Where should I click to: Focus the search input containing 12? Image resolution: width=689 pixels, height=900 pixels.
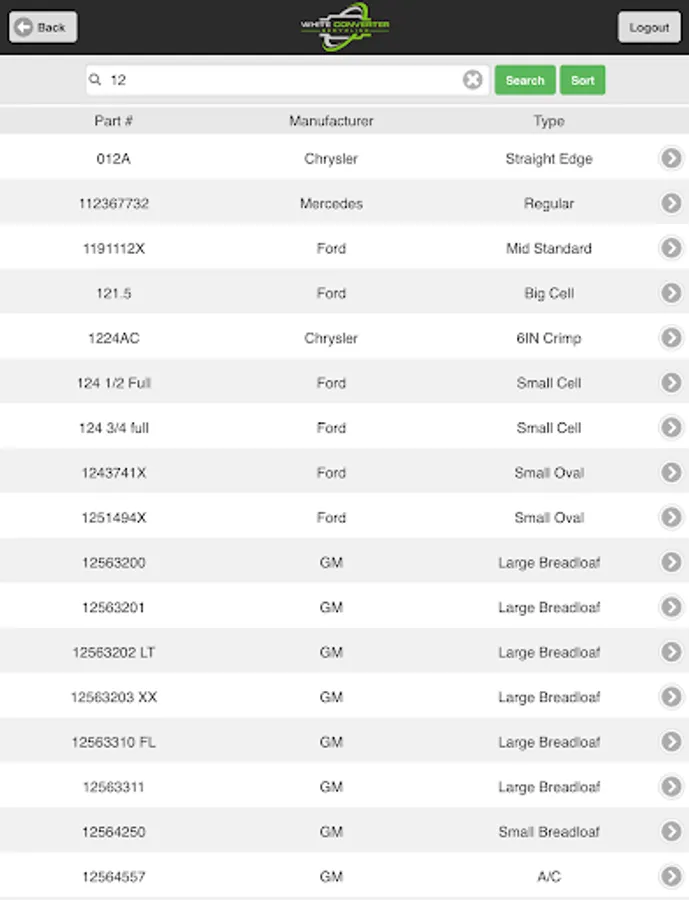click(x=280, y=80)
